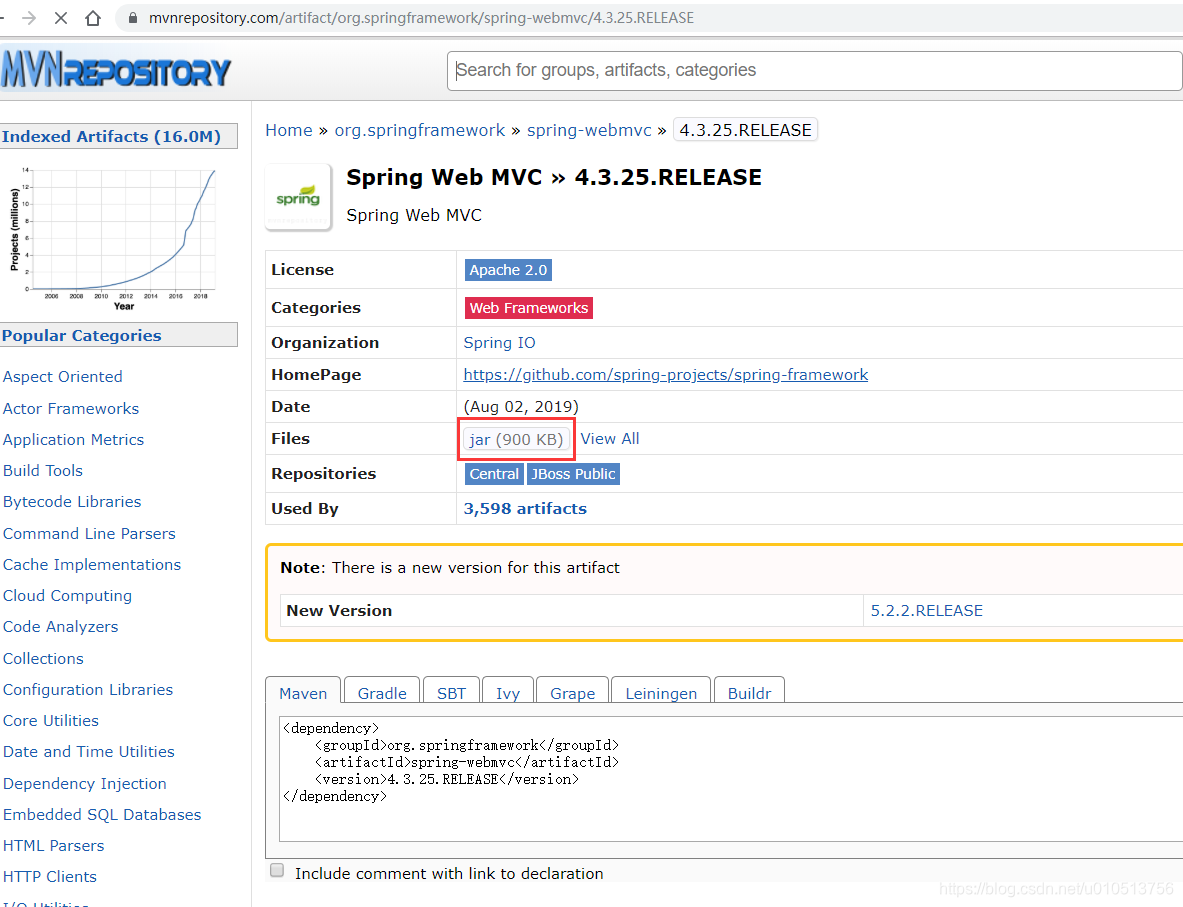Switch to the Maven tab
The width and height of the screenshot is (1183, 907).
303,693
